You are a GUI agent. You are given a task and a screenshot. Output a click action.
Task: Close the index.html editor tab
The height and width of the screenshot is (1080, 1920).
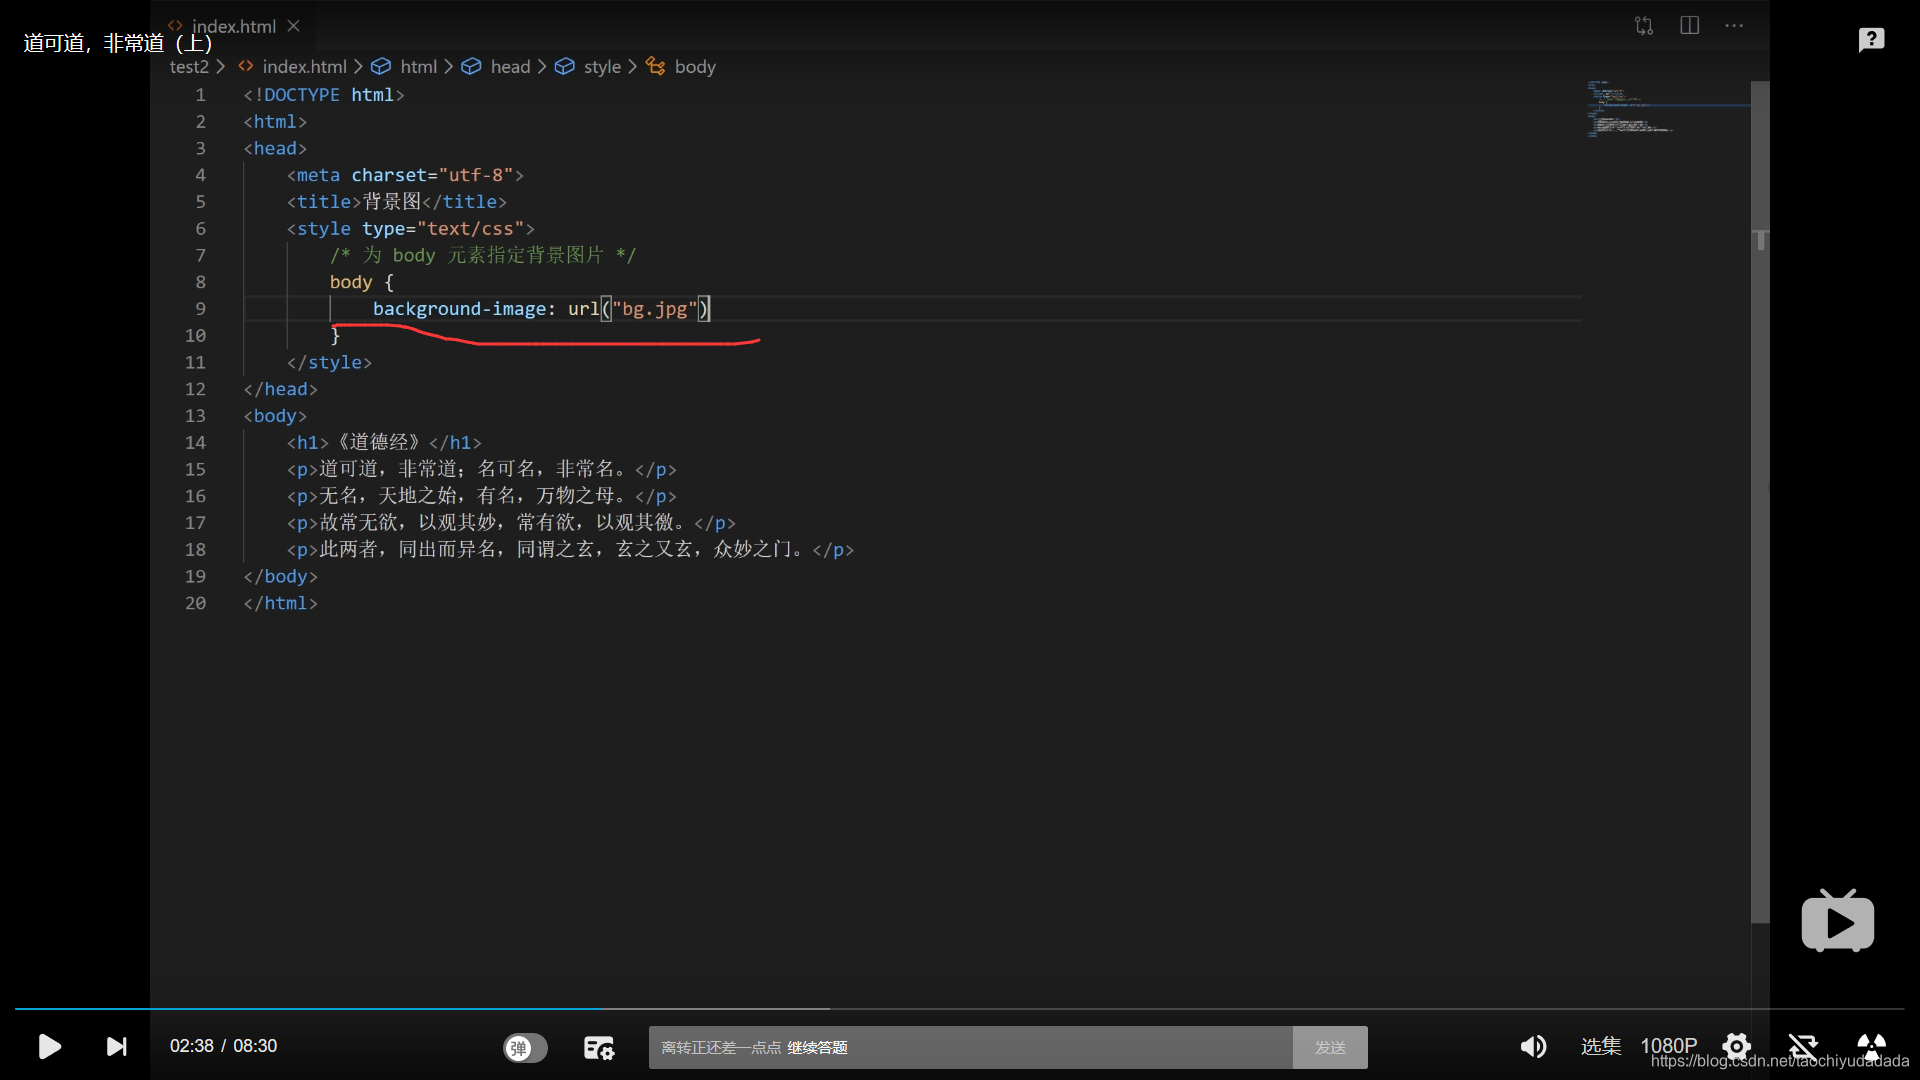click(293, 26)
